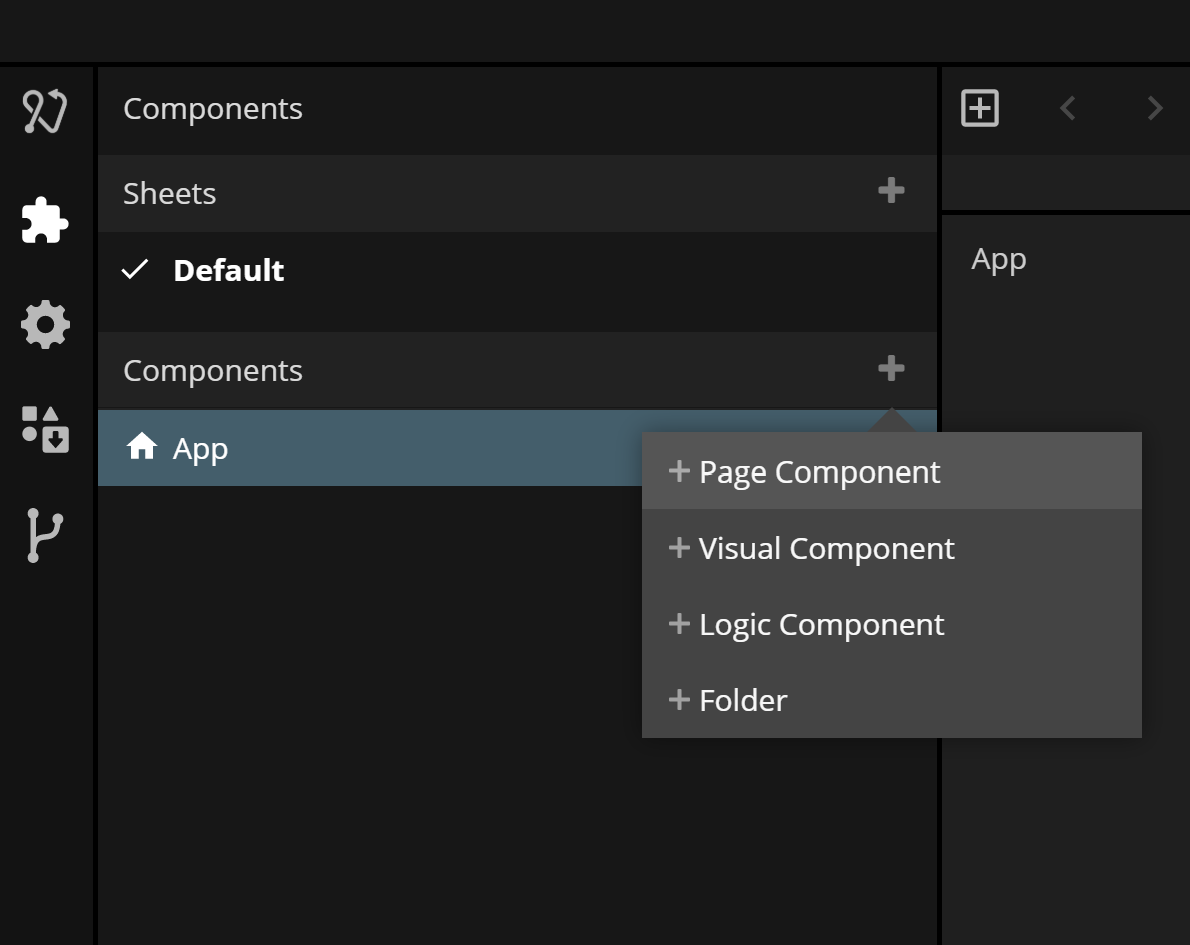Click the Noodl logo icon in the sidebar
This screenshot has width=1190, height=945.
[x=45, y=111]
